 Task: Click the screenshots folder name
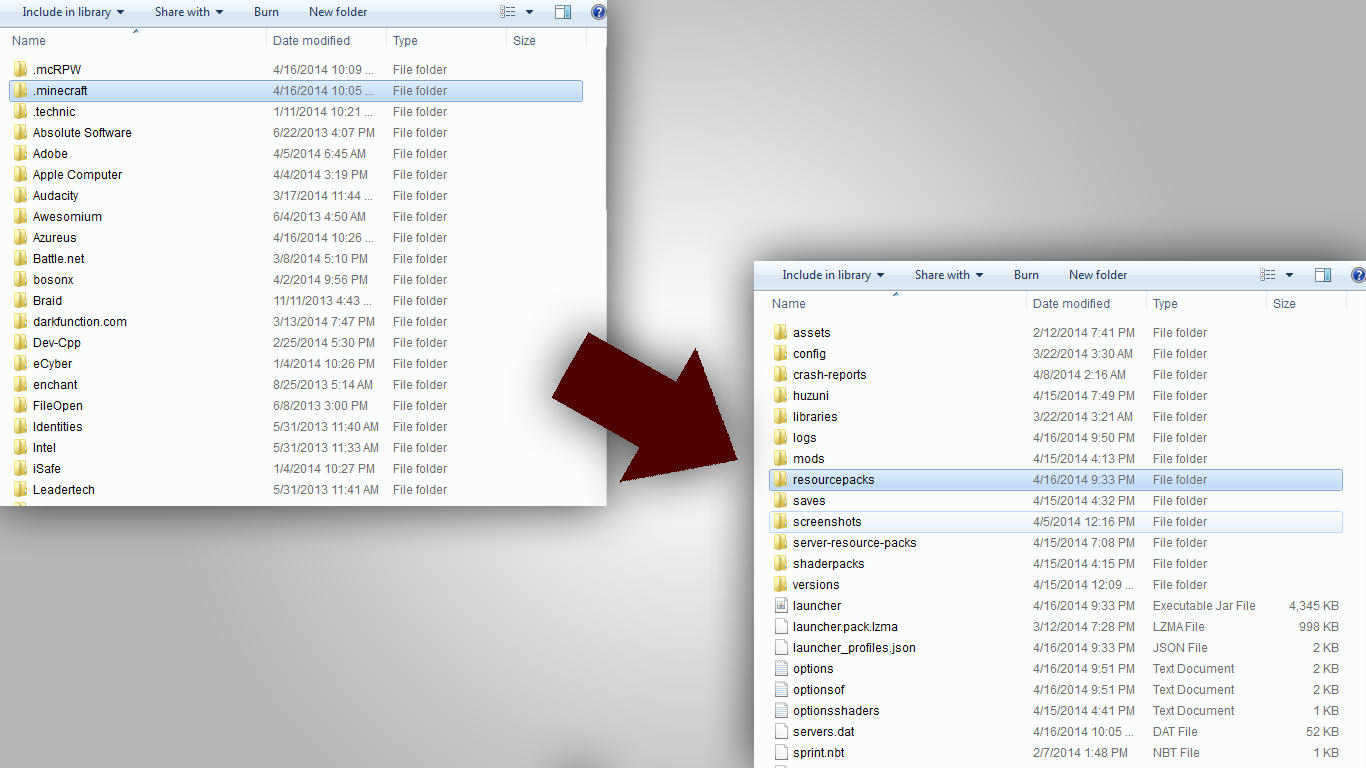827,521
